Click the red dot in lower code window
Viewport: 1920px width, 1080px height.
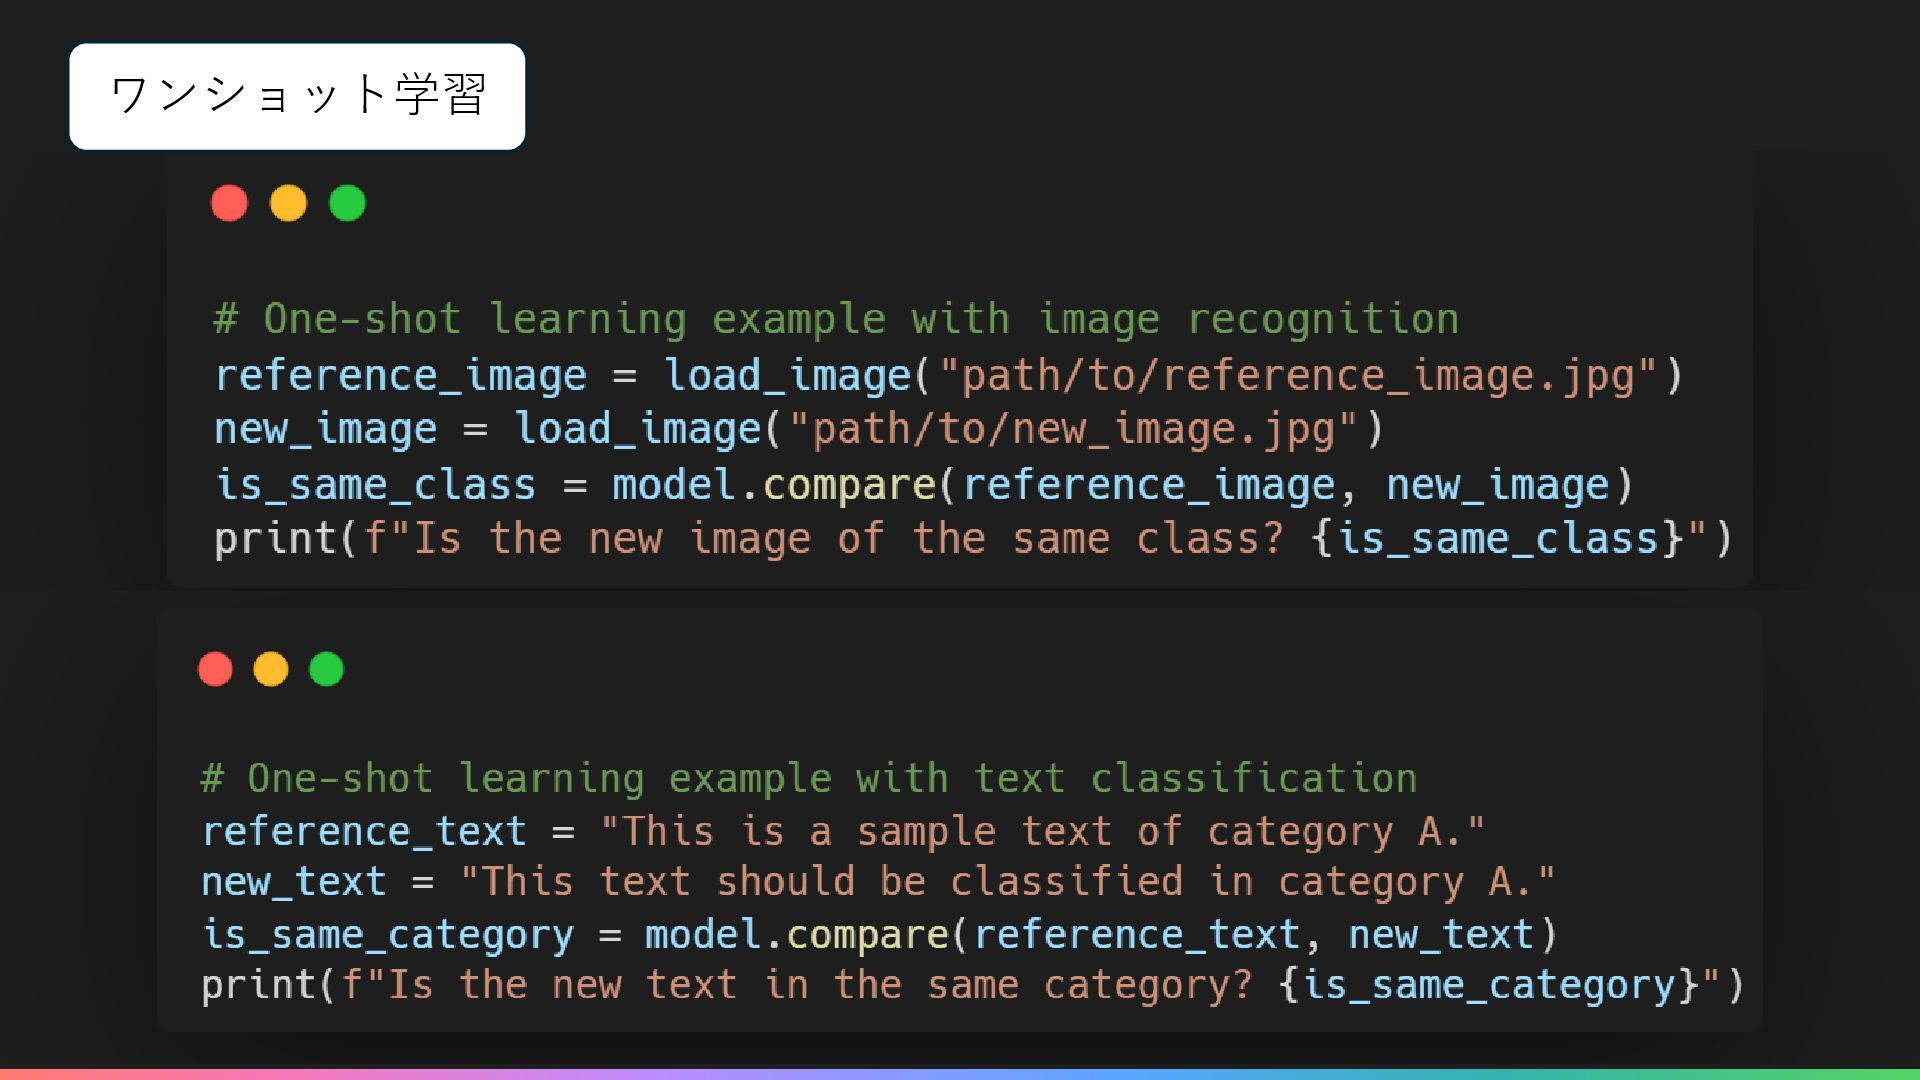[x=215, y=669]
